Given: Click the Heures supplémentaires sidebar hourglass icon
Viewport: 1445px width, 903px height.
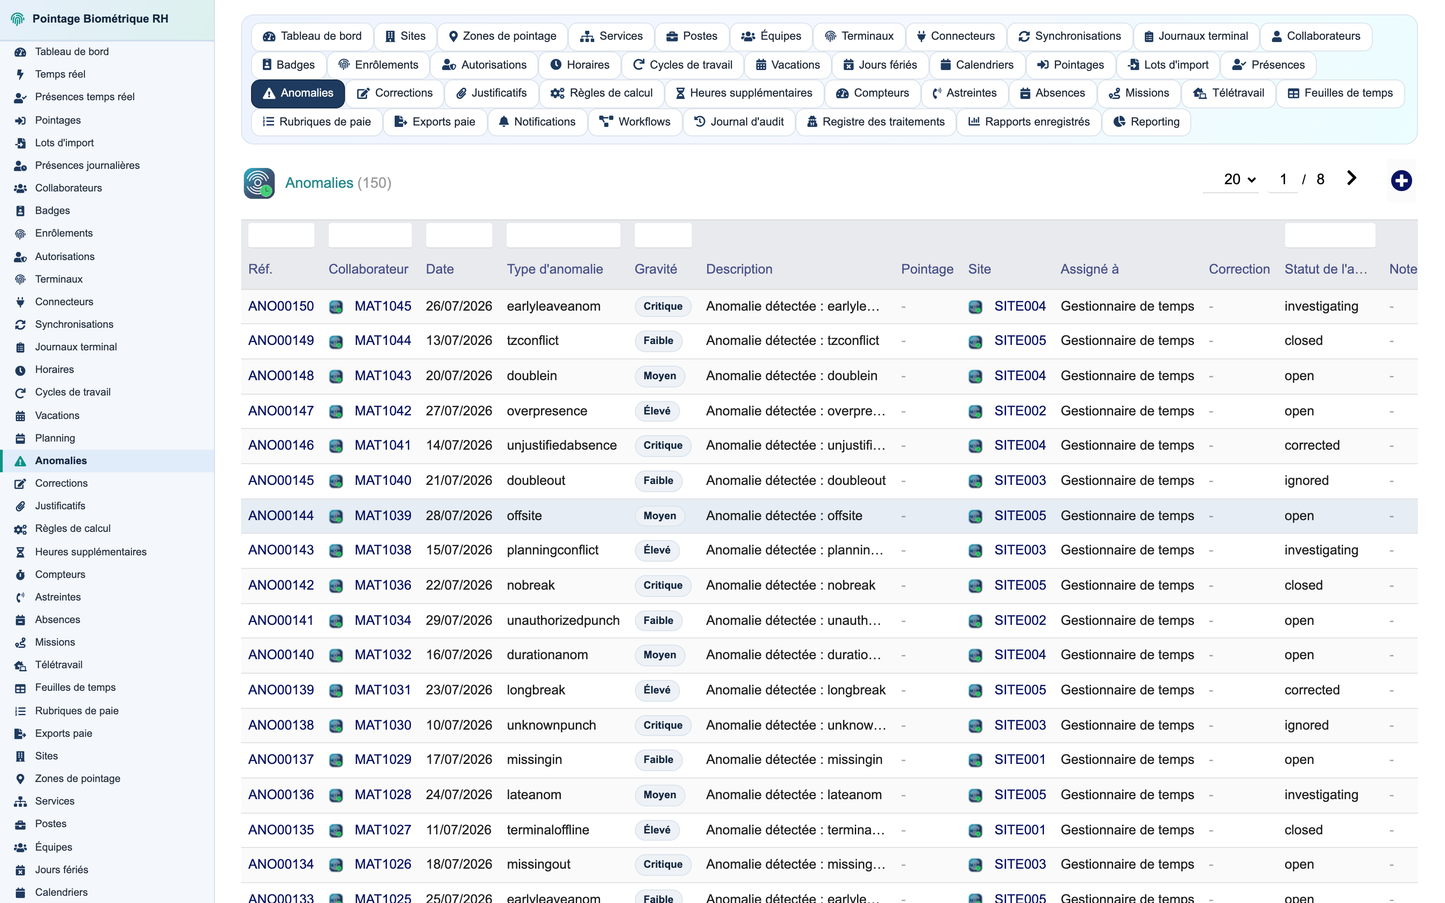Looking at the screenshot, I should pos(20,552).
